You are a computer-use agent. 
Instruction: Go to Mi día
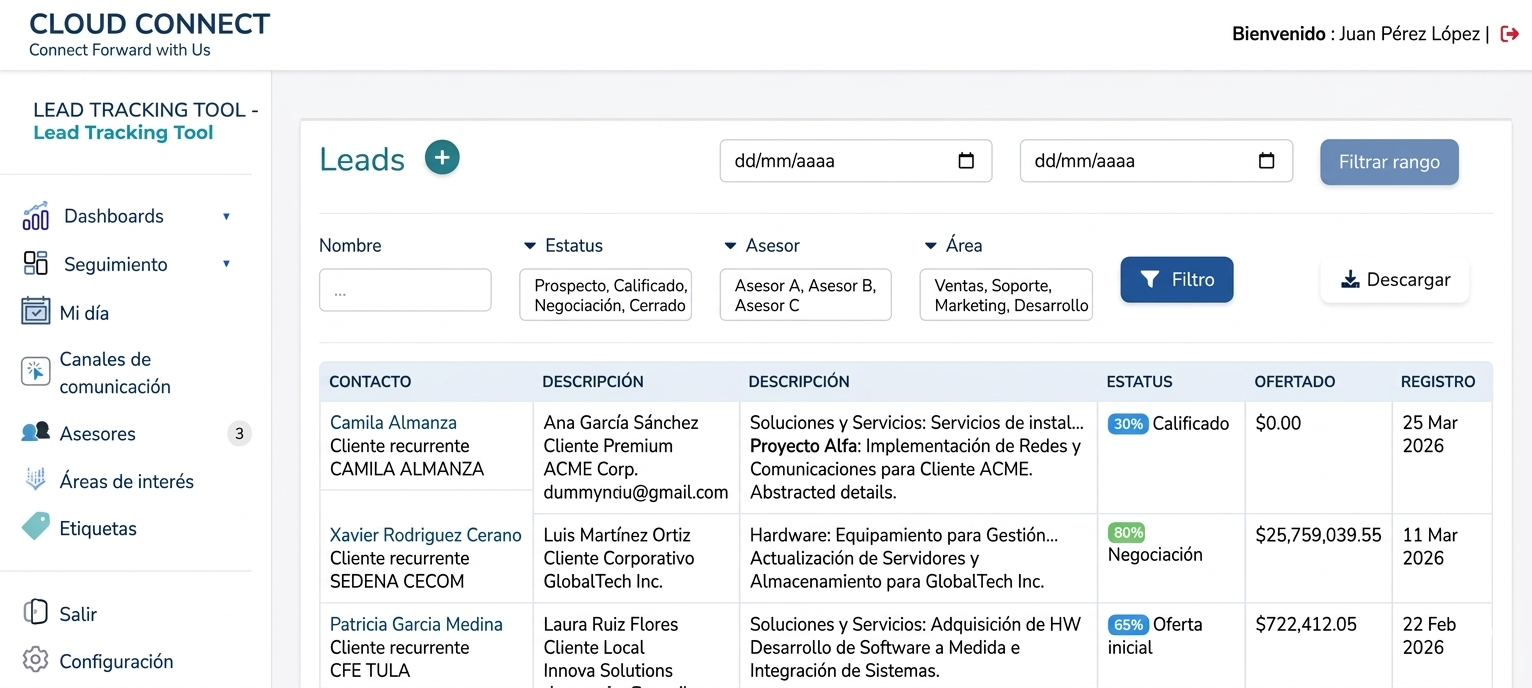point(84,313)
